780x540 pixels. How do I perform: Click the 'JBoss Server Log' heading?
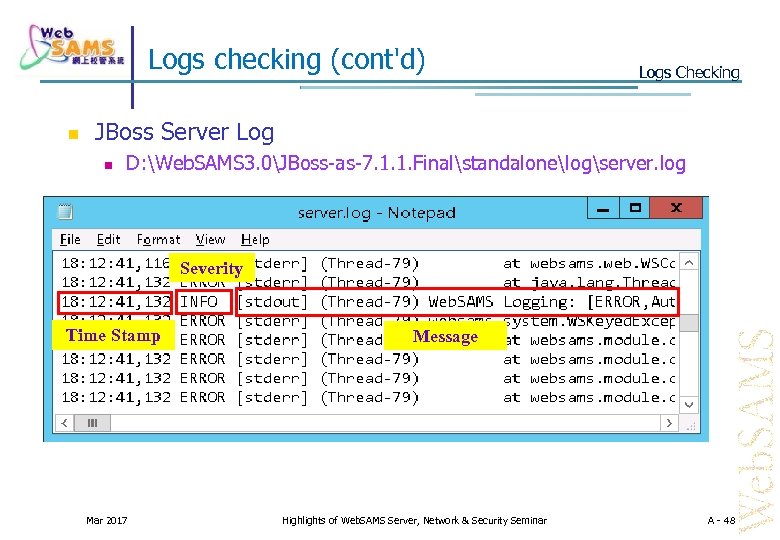(x=184, y=132)
